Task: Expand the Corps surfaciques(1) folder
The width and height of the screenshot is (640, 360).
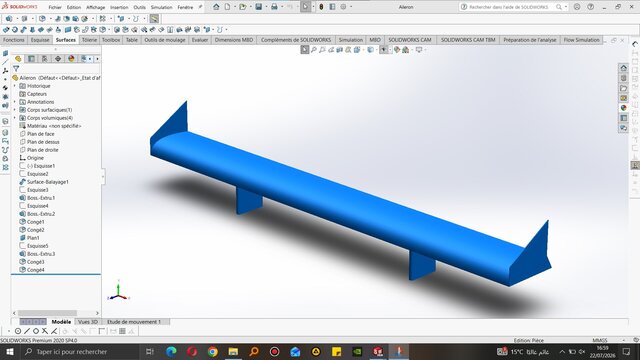Action: pos(15,110)
